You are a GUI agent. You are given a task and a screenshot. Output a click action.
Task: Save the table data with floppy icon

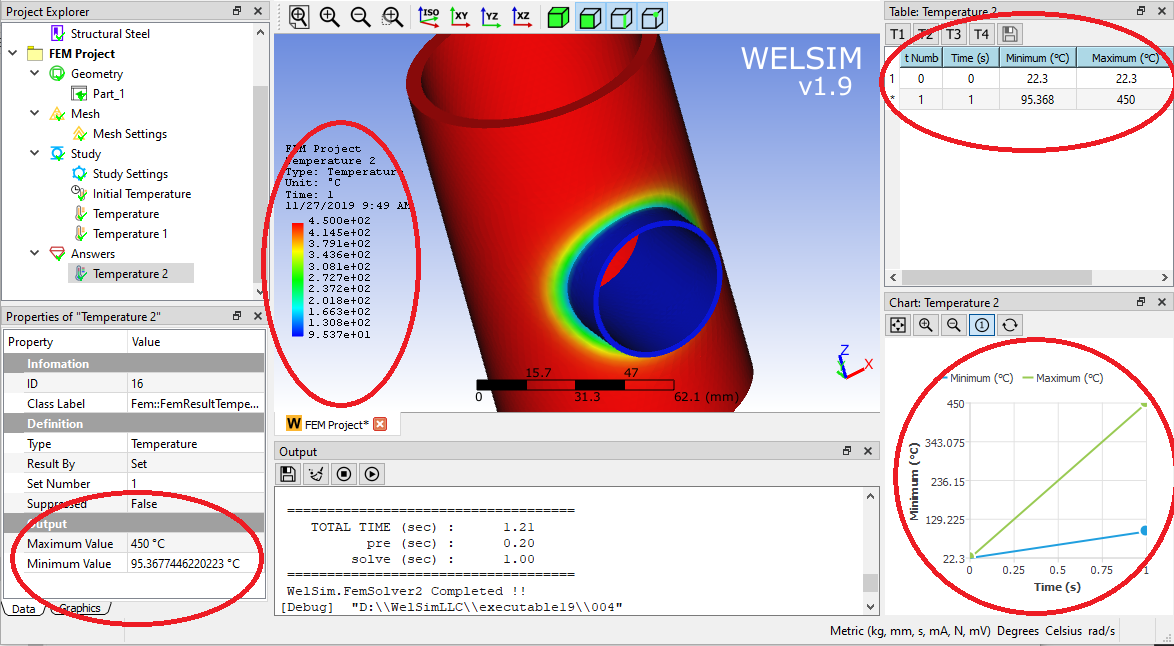click(x=1009, y=34)
